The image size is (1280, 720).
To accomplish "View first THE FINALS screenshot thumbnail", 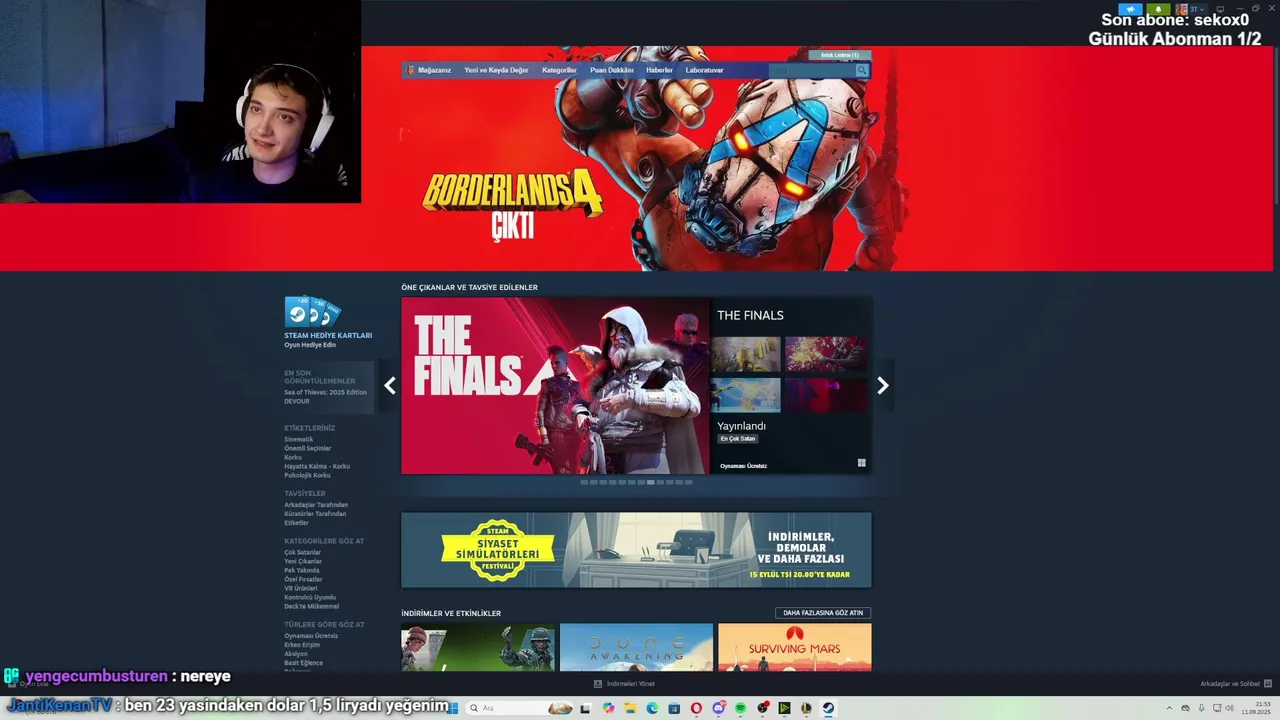I will (x=745, y=354).
